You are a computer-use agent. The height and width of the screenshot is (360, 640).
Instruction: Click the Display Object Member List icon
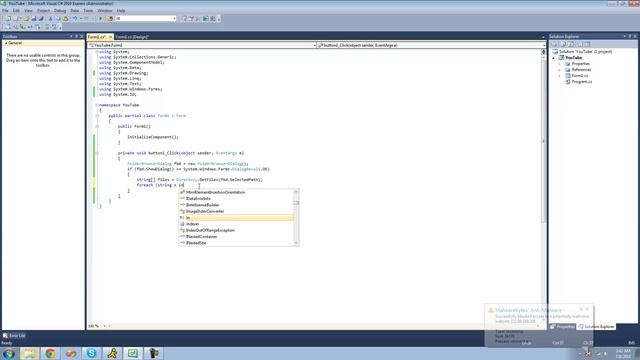(7, 27)
